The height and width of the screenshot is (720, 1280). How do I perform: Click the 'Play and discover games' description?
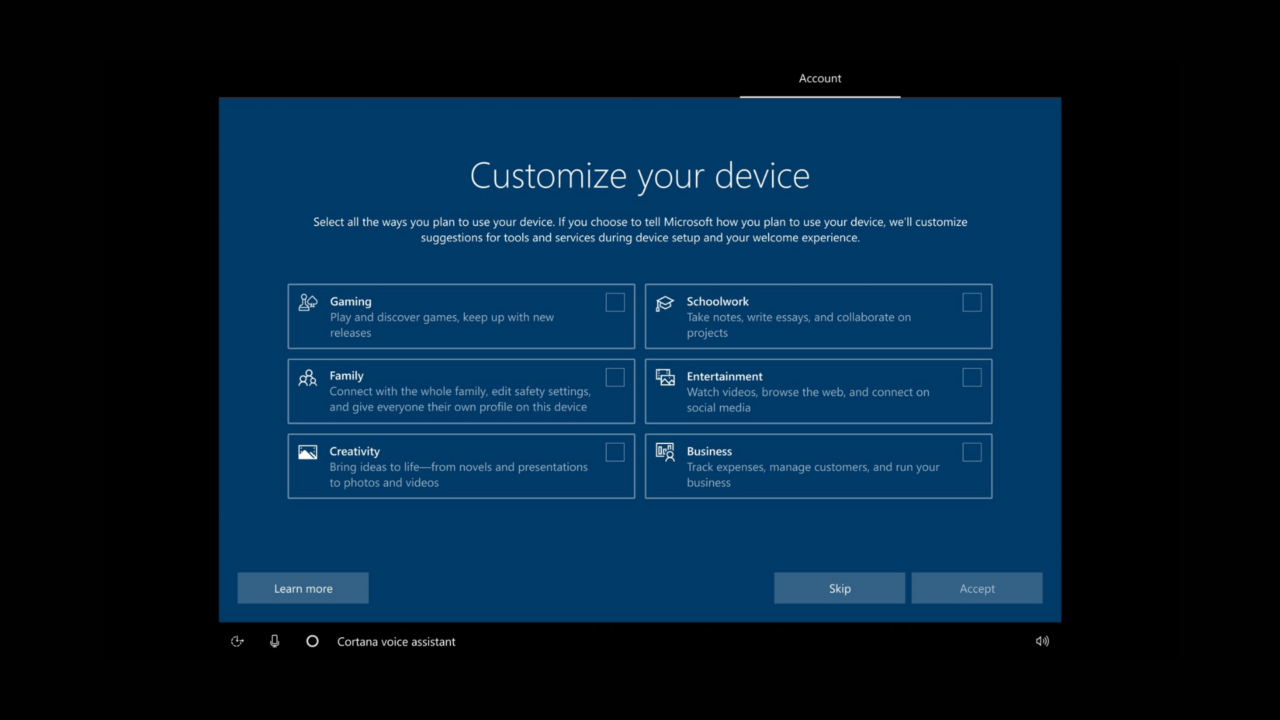point(442,325)
